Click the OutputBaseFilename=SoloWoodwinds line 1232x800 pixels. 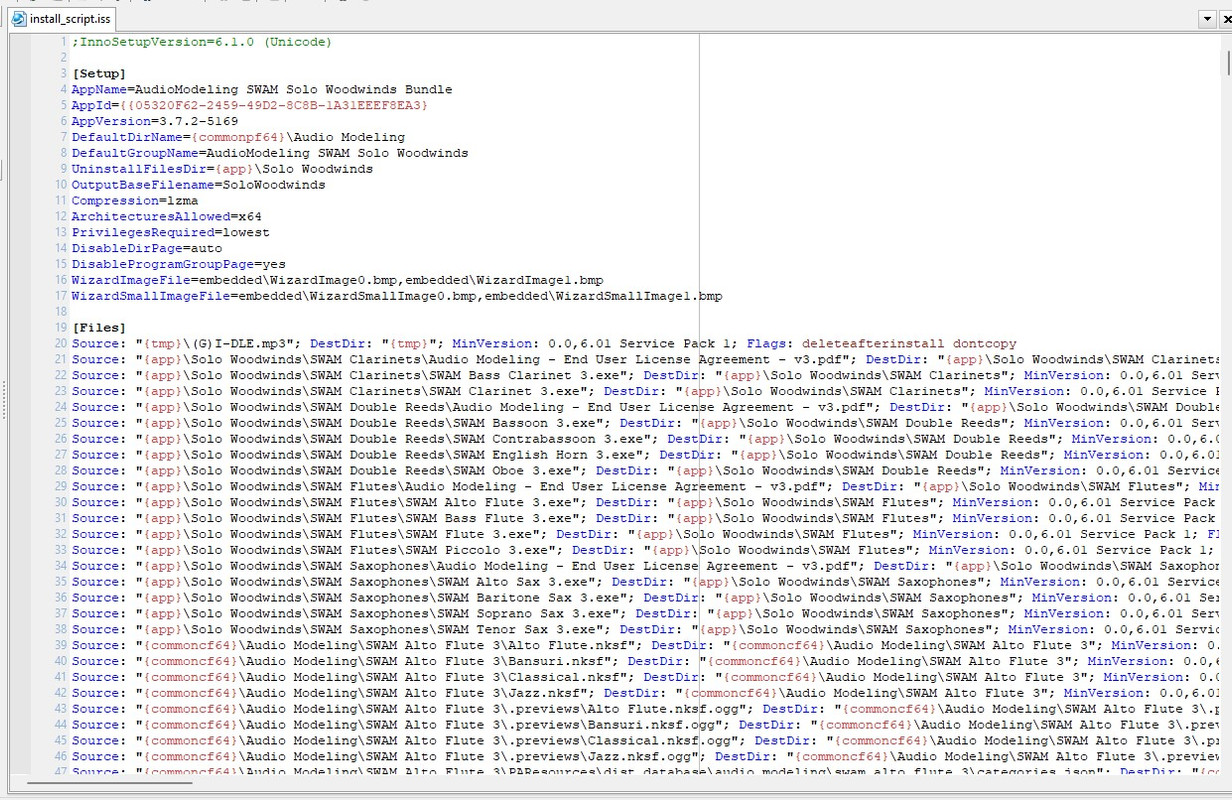[198, 186]
